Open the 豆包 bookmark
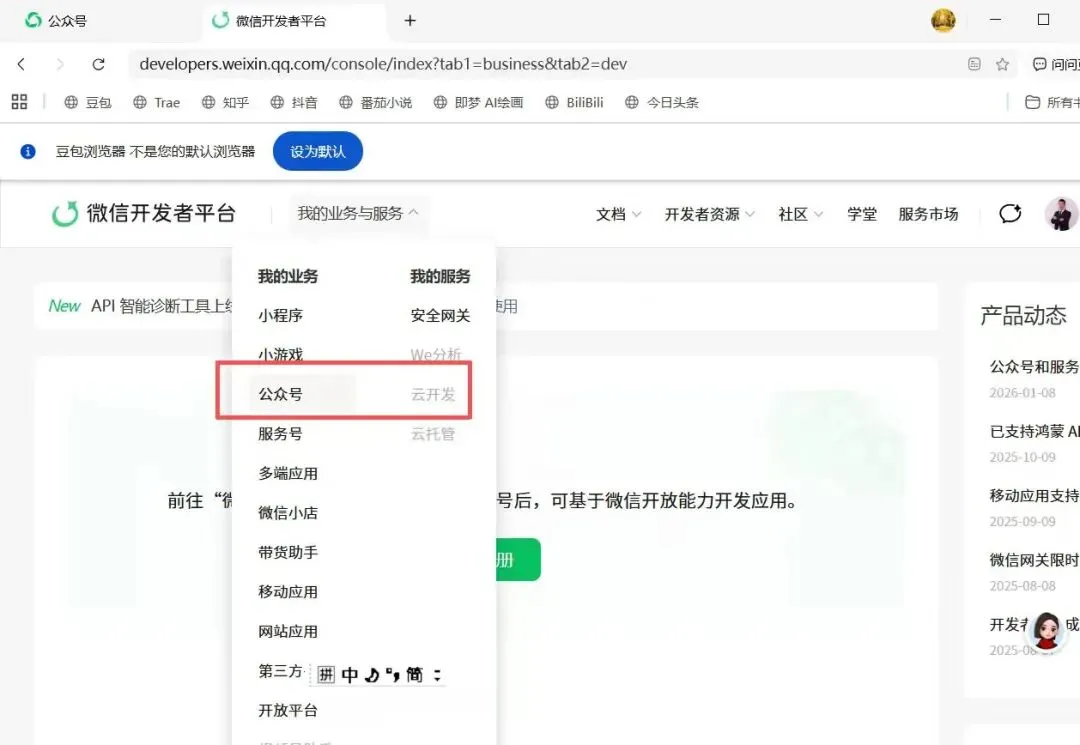 (87, 103)
